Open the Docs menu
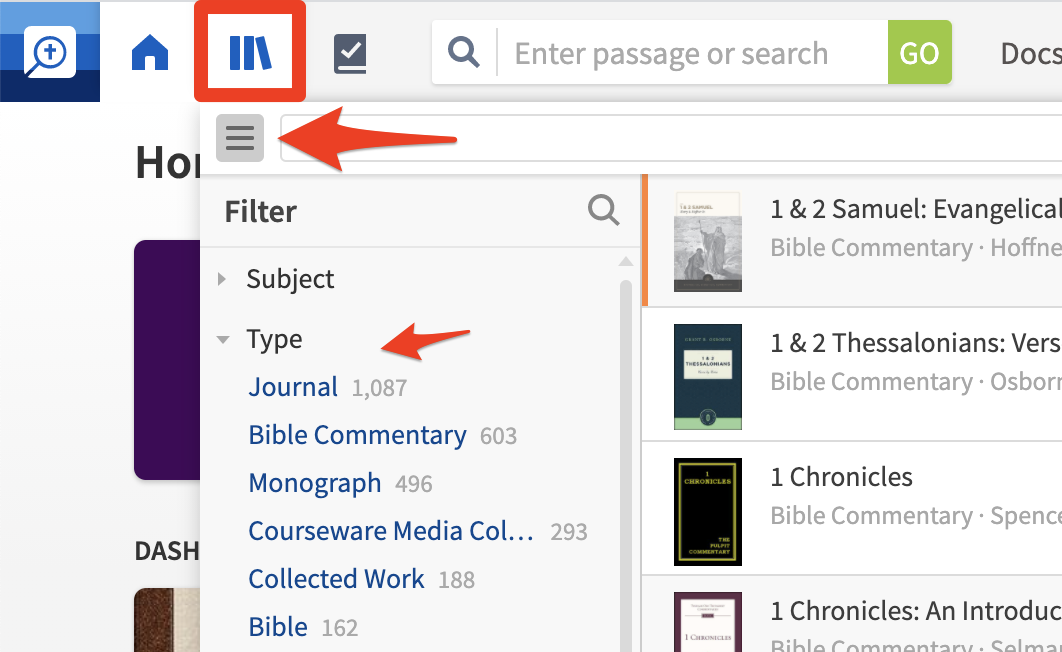 (1031, 53)
